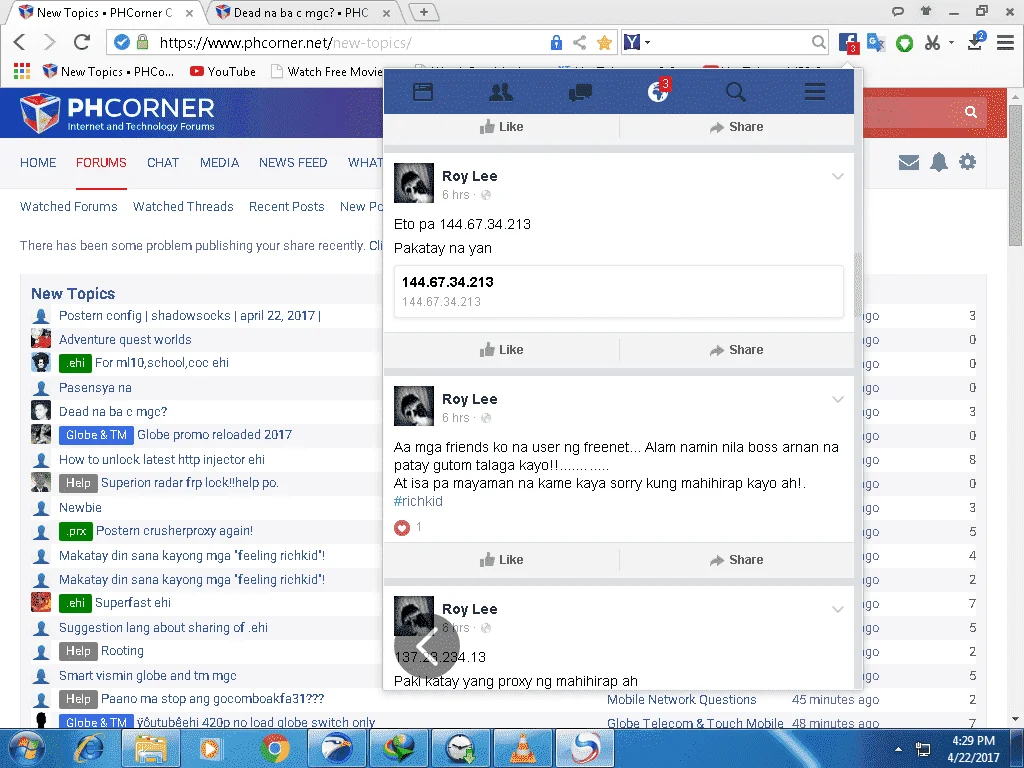Open the scissors capture tool icon
The image size is (1024, 768).
coord(933,43)
